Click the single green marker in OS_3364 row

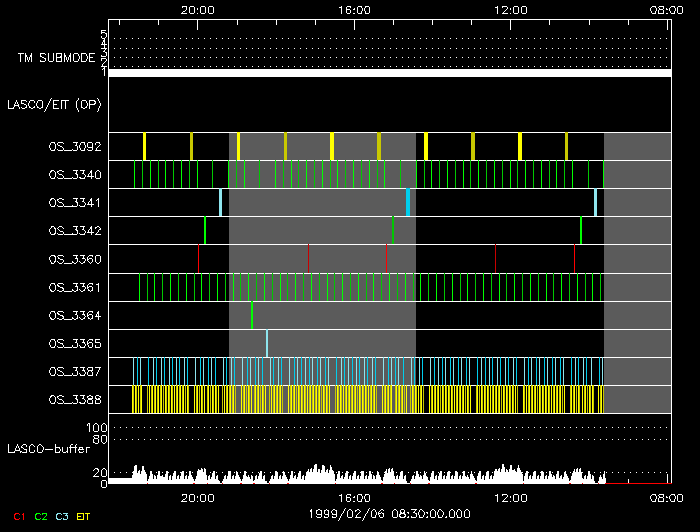point(252,315)
